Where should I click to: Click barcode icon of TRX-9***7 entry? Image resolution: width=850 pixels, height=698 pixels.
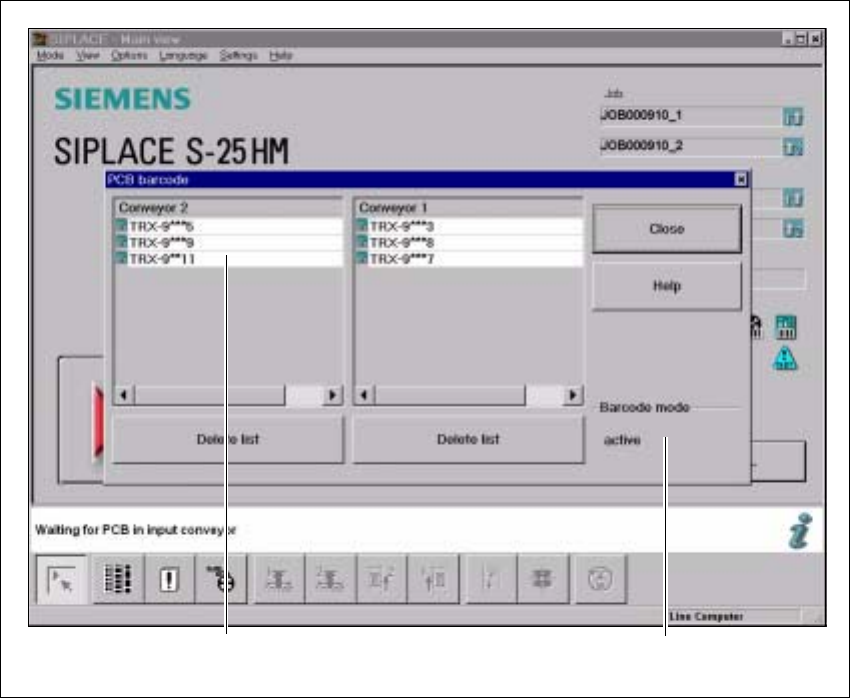tap(362, 258)
